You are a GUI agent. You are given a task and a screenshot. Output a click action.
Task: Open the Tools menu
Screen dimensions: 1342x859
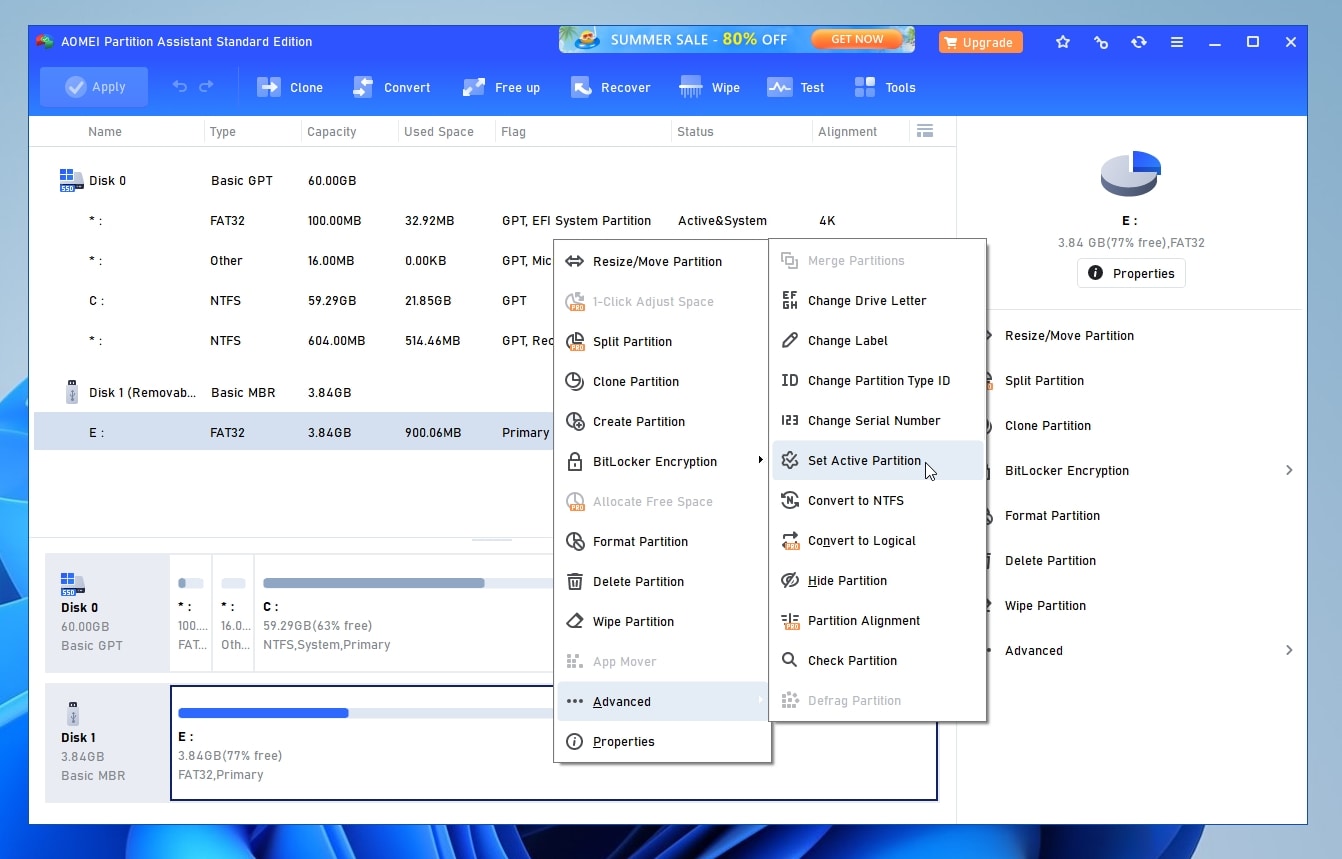[884, 87]
